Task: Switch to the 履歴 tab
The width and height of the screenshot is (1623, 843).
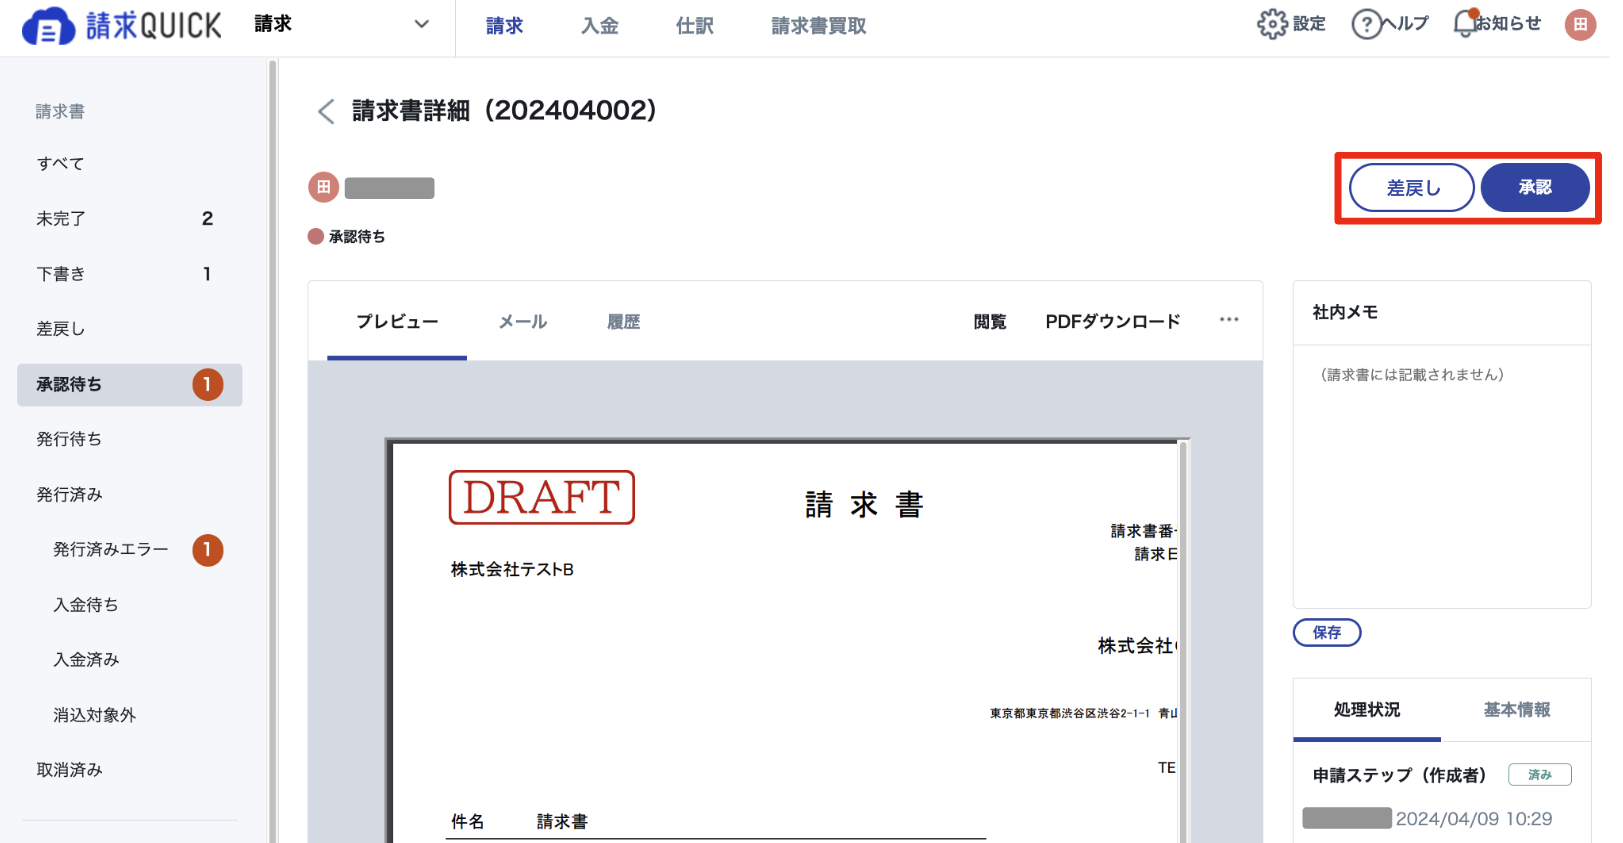Action: pos(624,322)
